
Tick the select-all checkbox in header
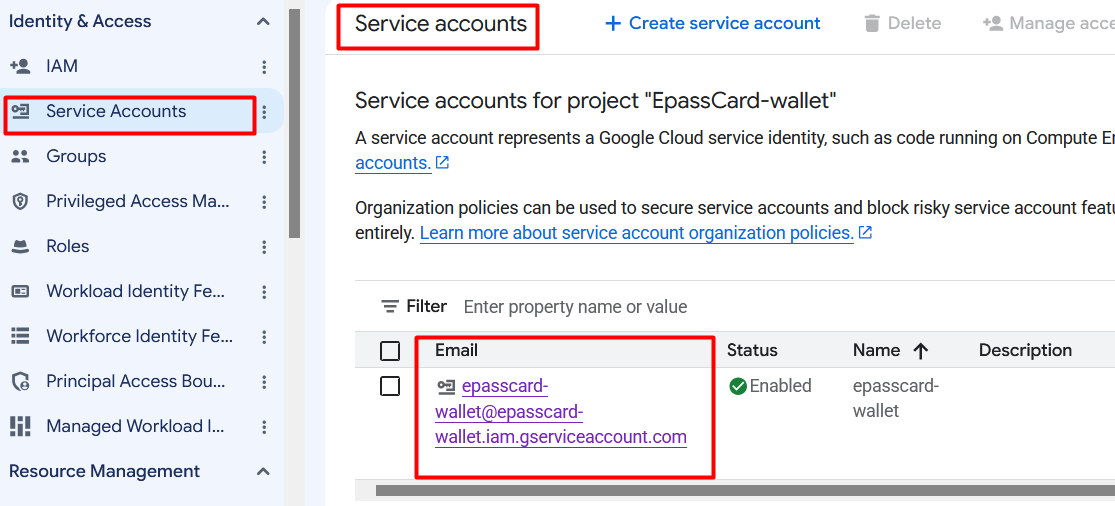pyautogui.click(x=390, y=350)
